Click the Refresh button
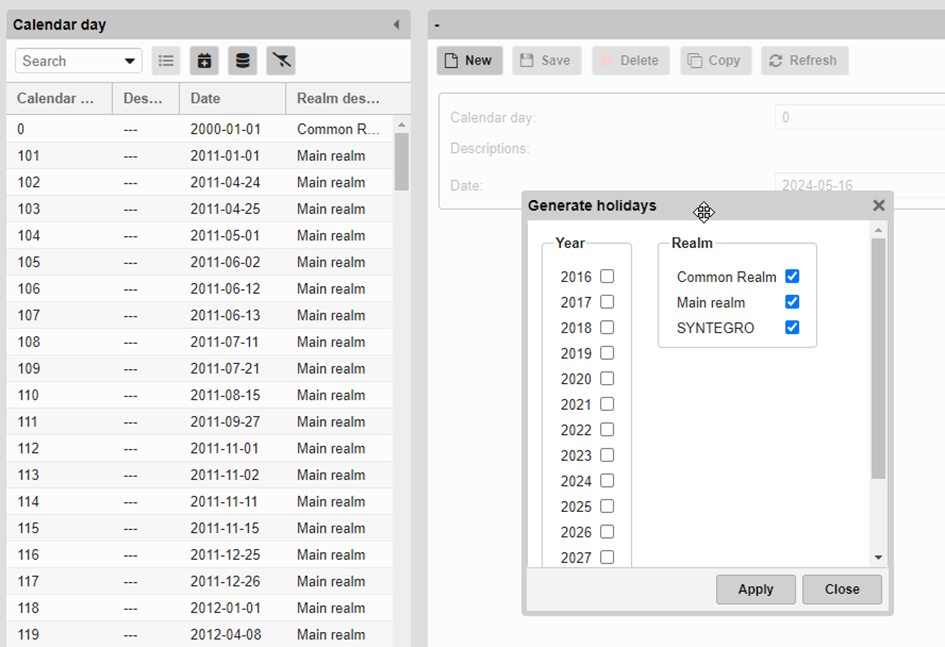The width and height of the screenshot is (945, 647). pos(804,60)
